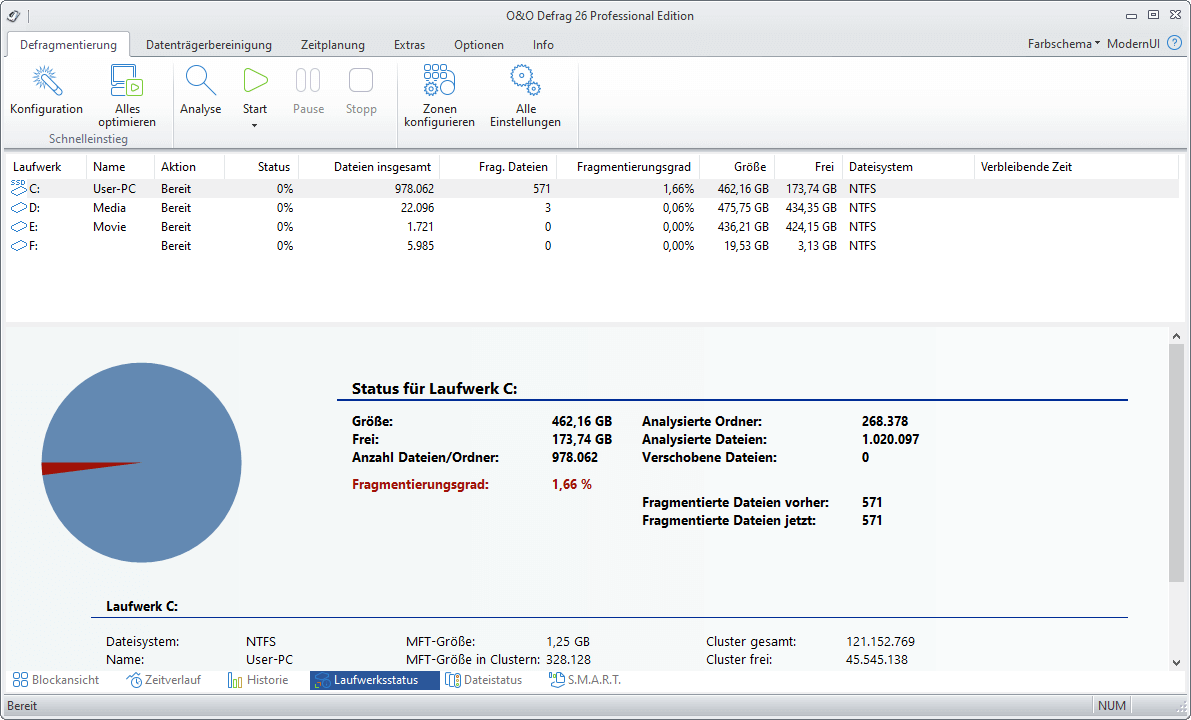Select the Laufwerksstatus view tab
Screen dimensions: 1191x720
tap(374, 680)
